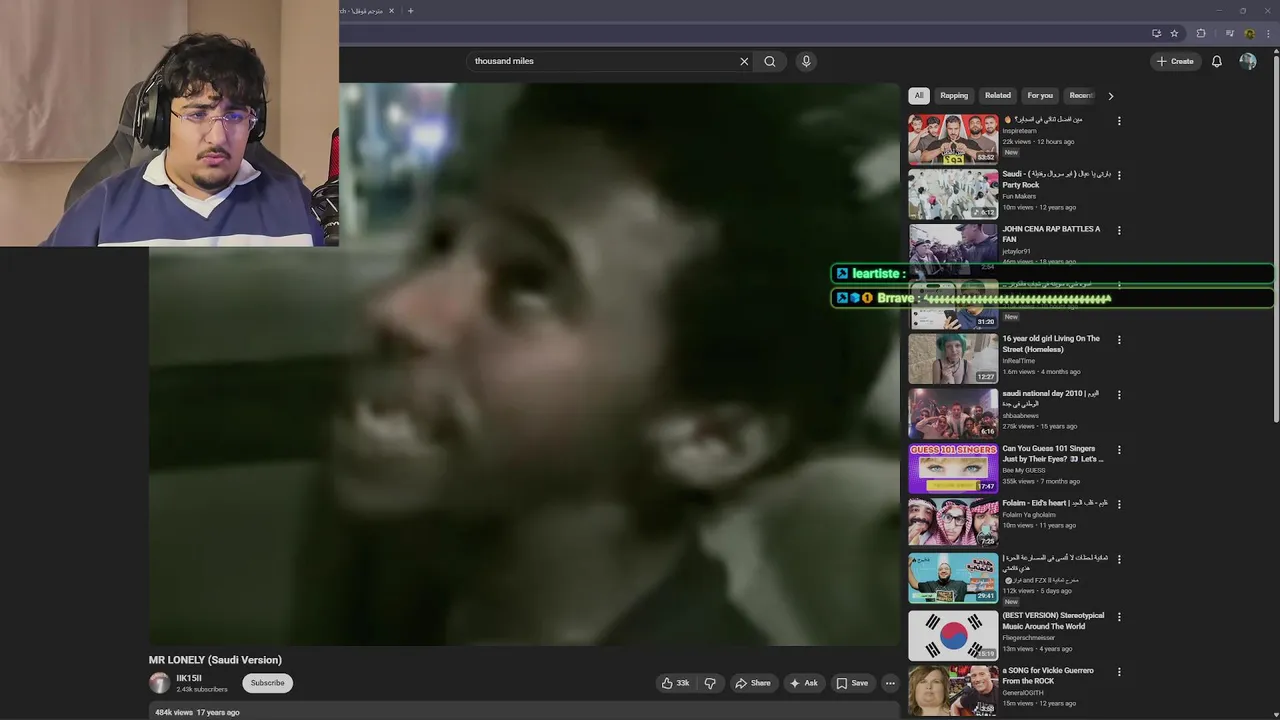1280x720 pixels.
Task: Open the 29:41 video thumbnail
Action: coord(953,578)
